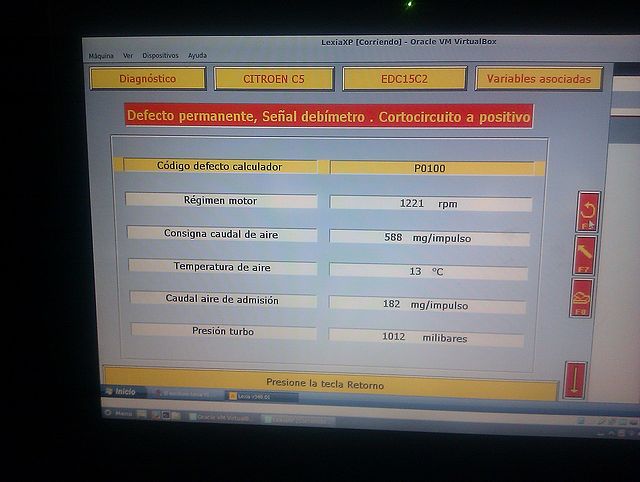Image resolution: width=640 pixels, height=482 pixels.
Task: Open the Ayuda menu
Action: tap(198, 56)
